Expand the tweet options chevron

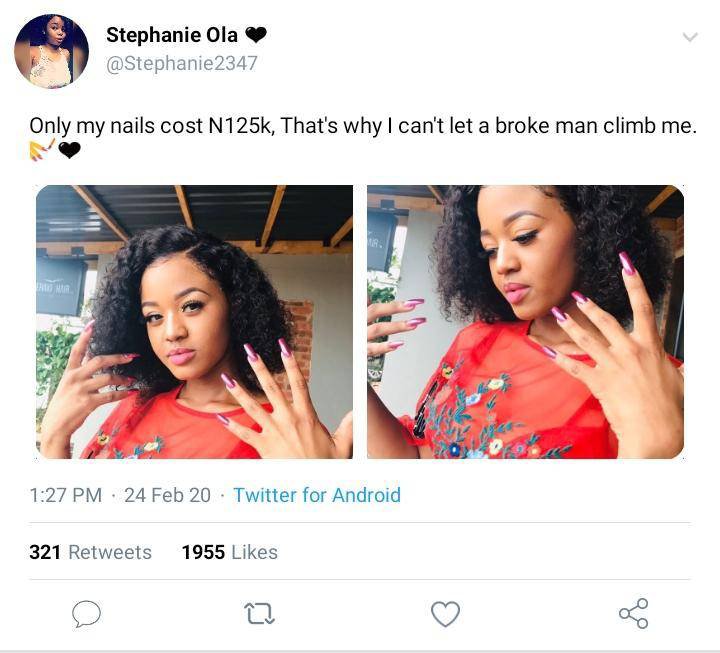(690, 37)
